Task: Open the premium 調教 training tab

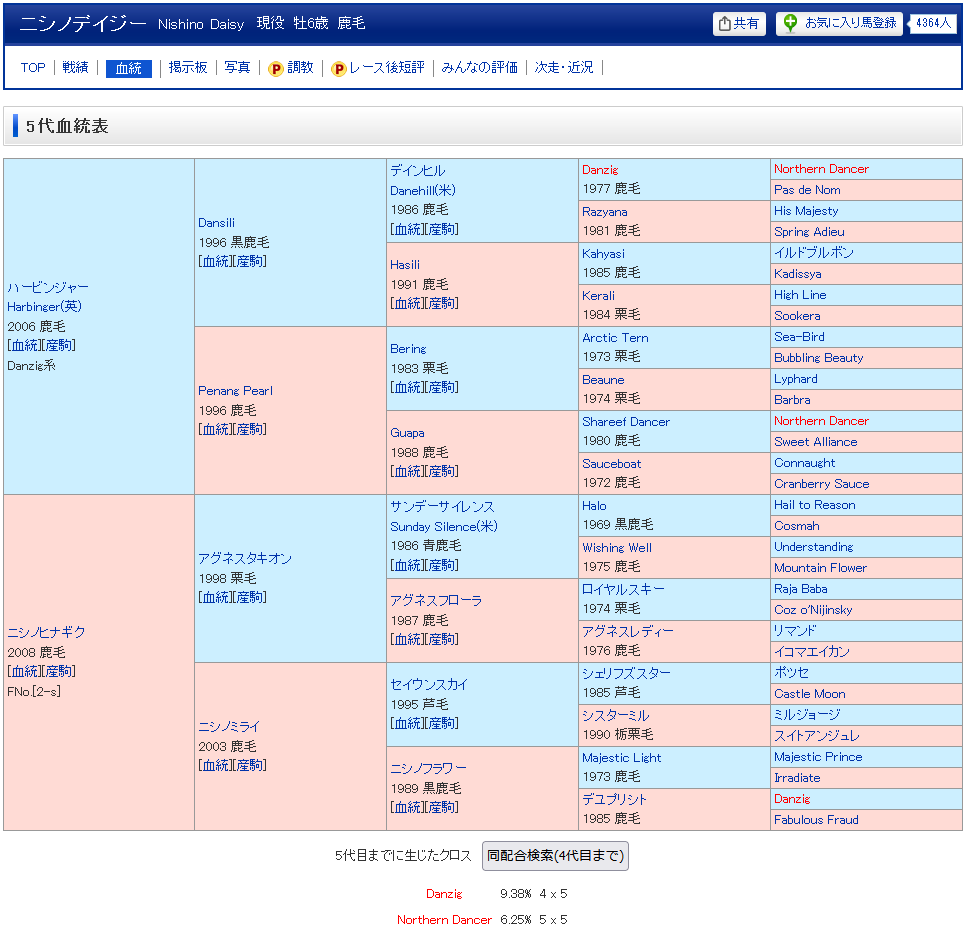Action: click(x=291, y=67)
